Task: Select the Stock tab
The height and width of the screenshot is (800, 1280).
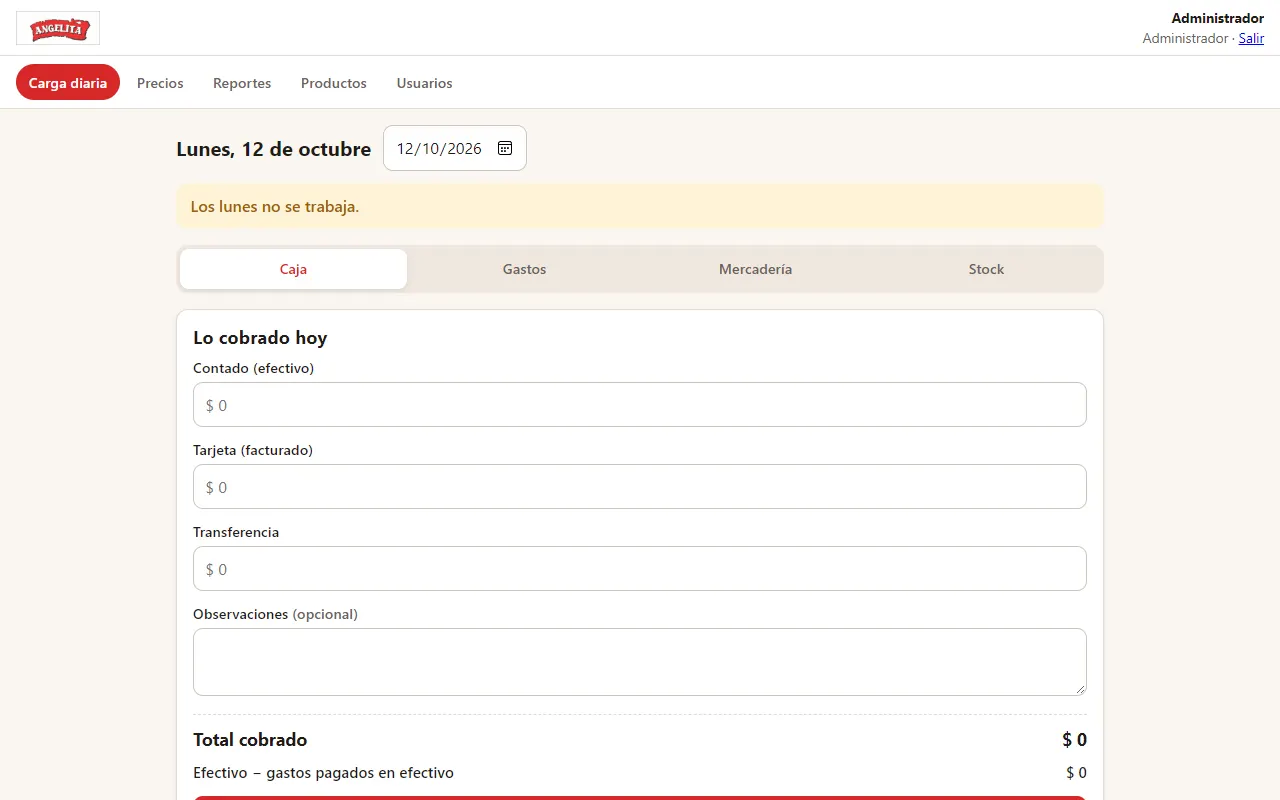Action: tap(986, 269)
